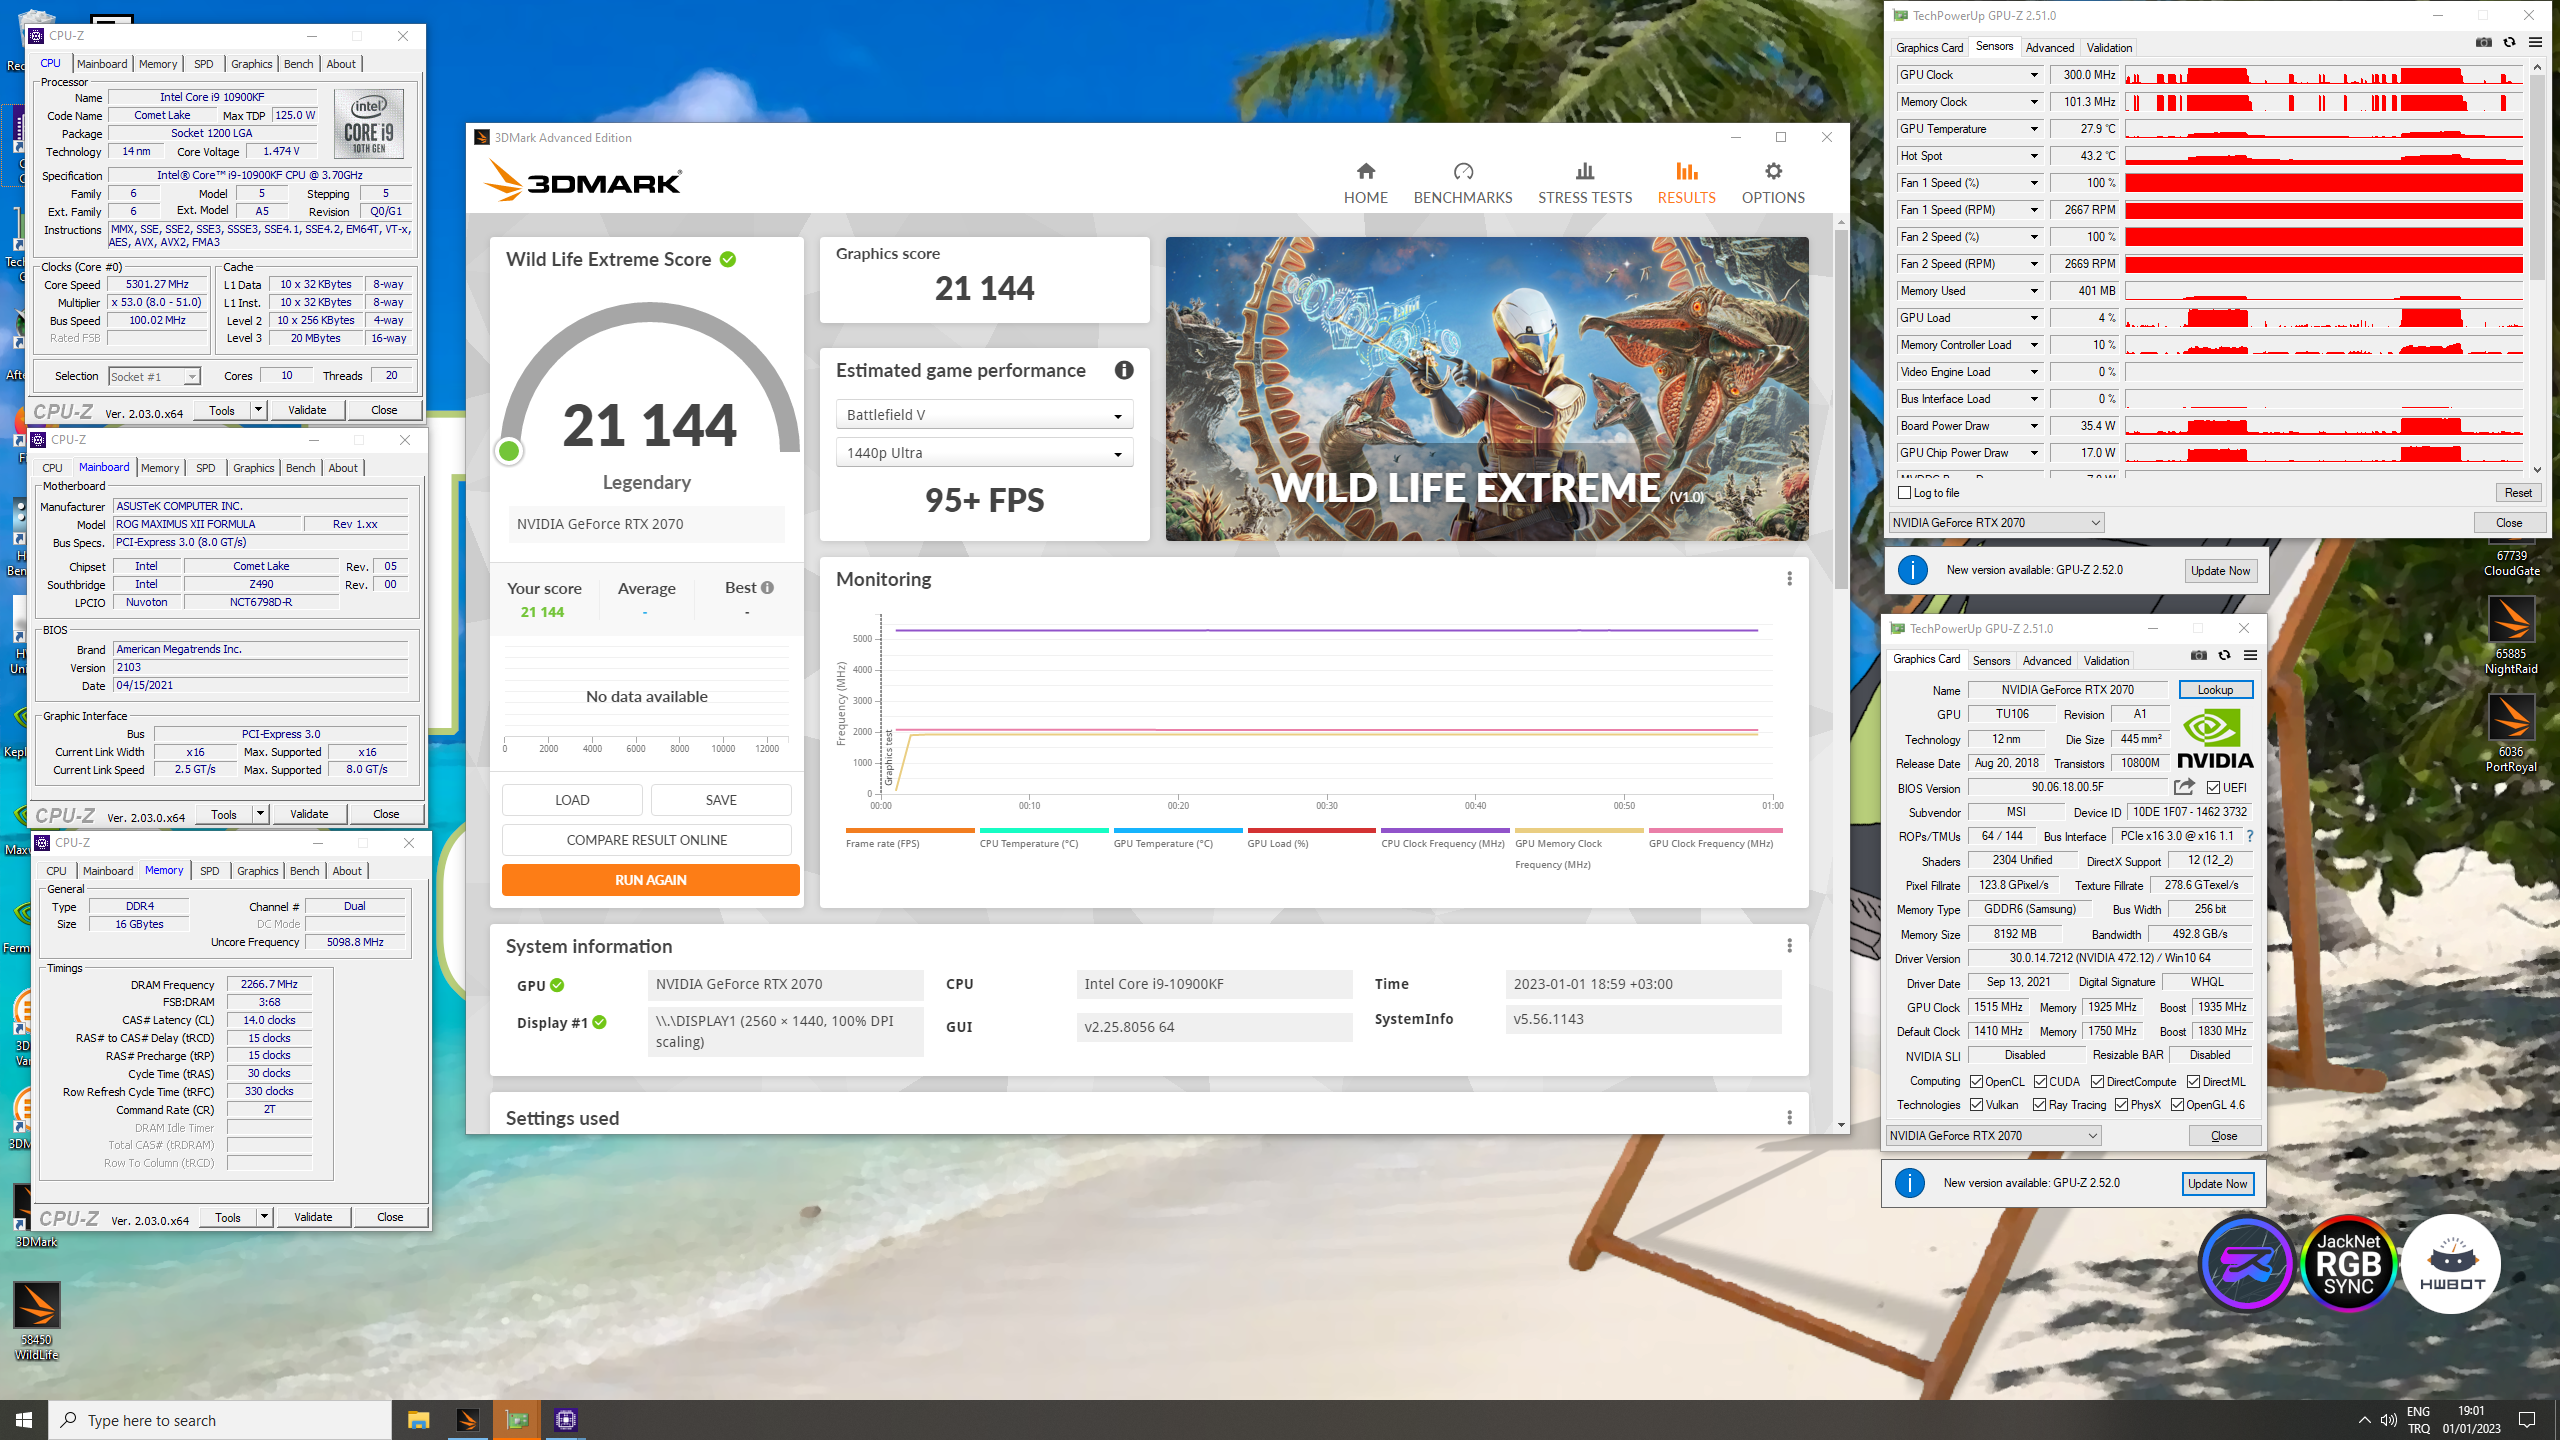The width and height of the screenshot is (2560, 1440).
Task: Click GPU-Z Sensors list scrollbar
Action: coord(2537,180)
